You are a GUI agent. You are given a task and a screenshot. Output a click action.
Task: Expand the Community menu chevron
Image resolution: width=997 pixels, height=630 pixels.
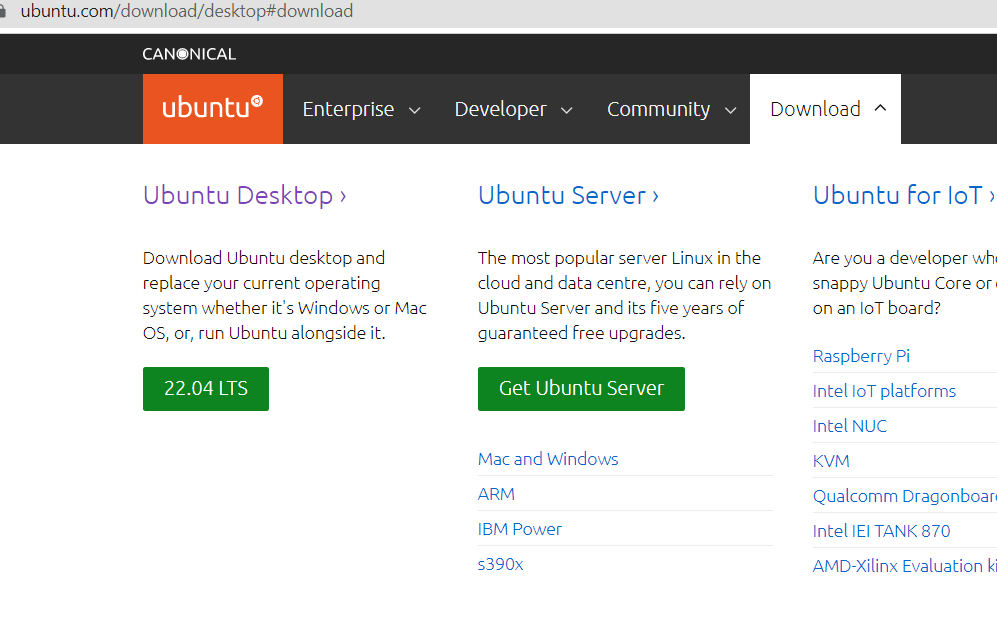tap(731, 111)
